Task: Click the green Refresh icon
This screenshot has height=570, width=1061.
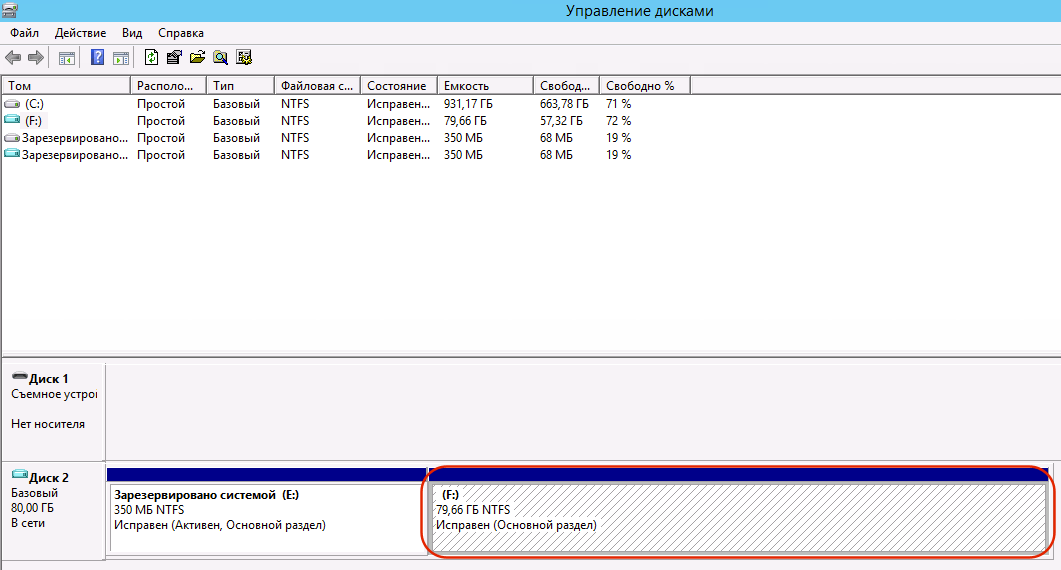Action: [x=152, y=57]
